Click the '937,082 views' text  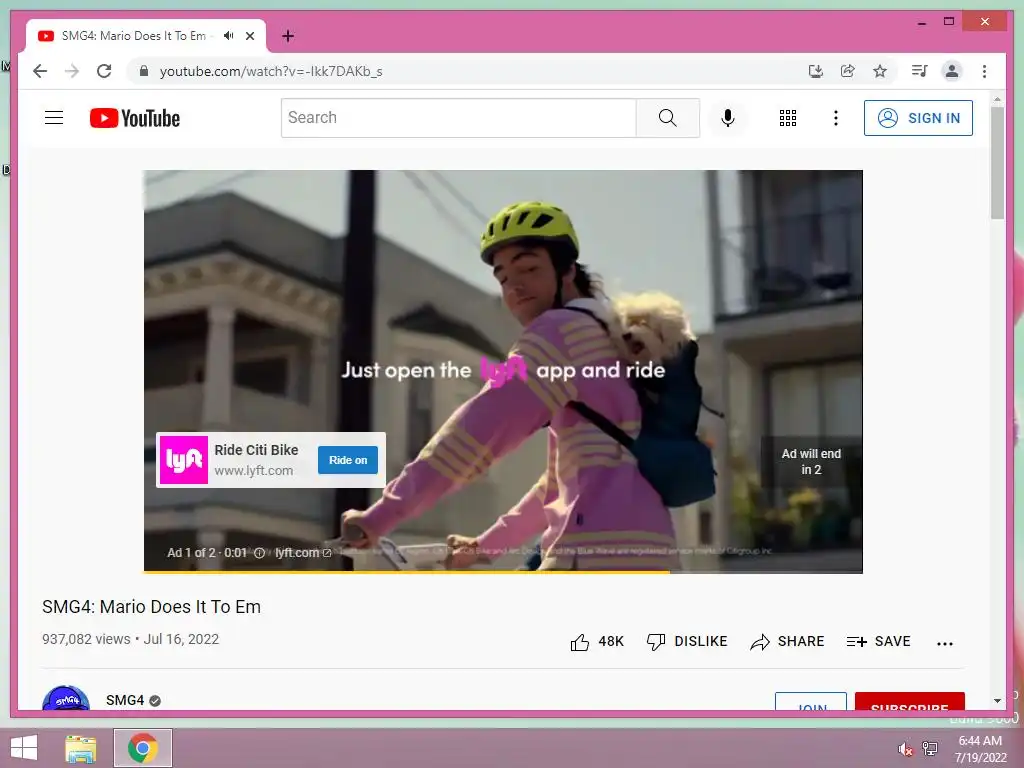click(x=86, y=639)
